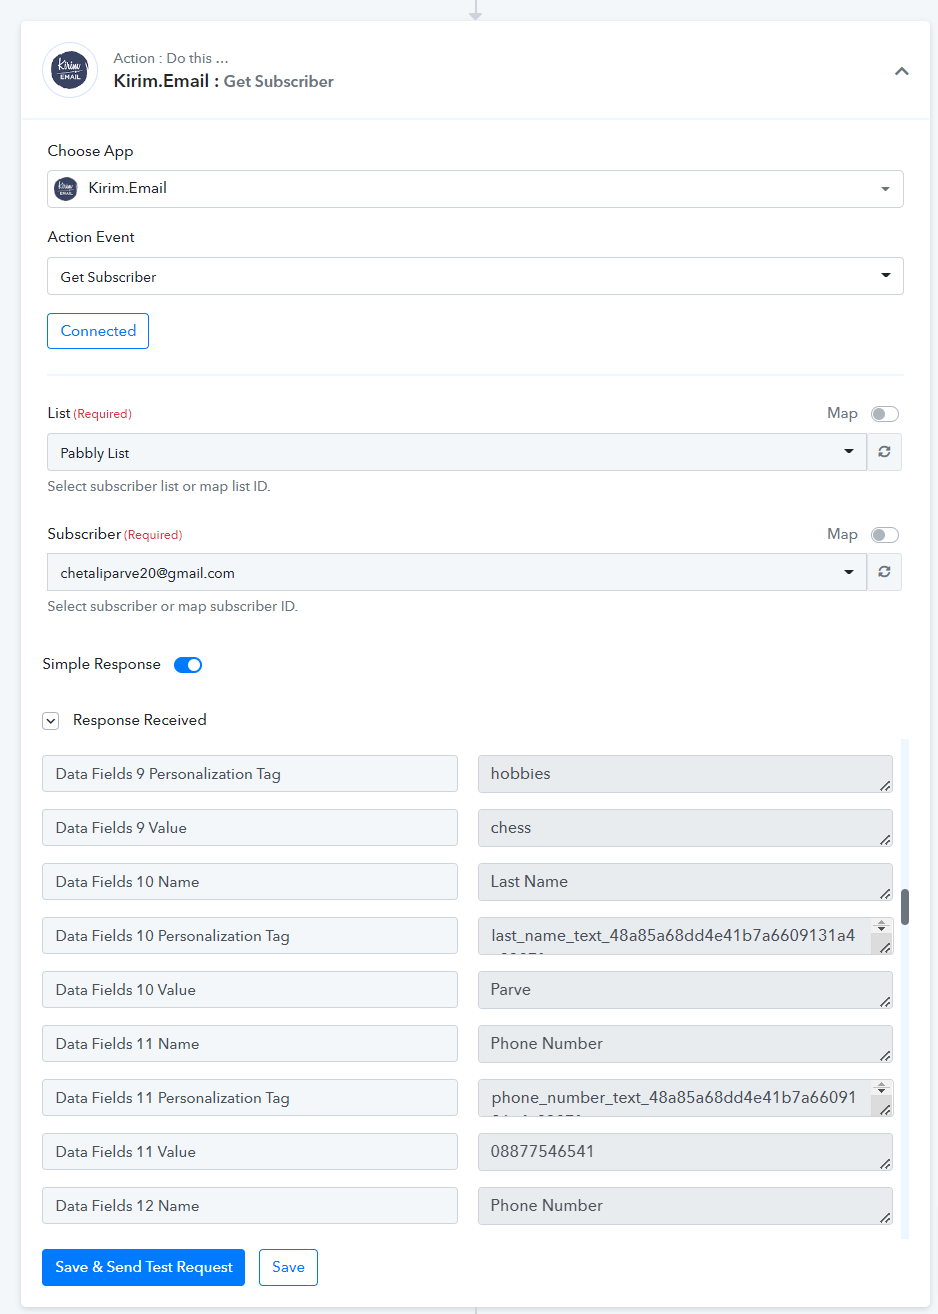Collapse the action step with the chevron
938x1314 pixels.
click(901, 71)
